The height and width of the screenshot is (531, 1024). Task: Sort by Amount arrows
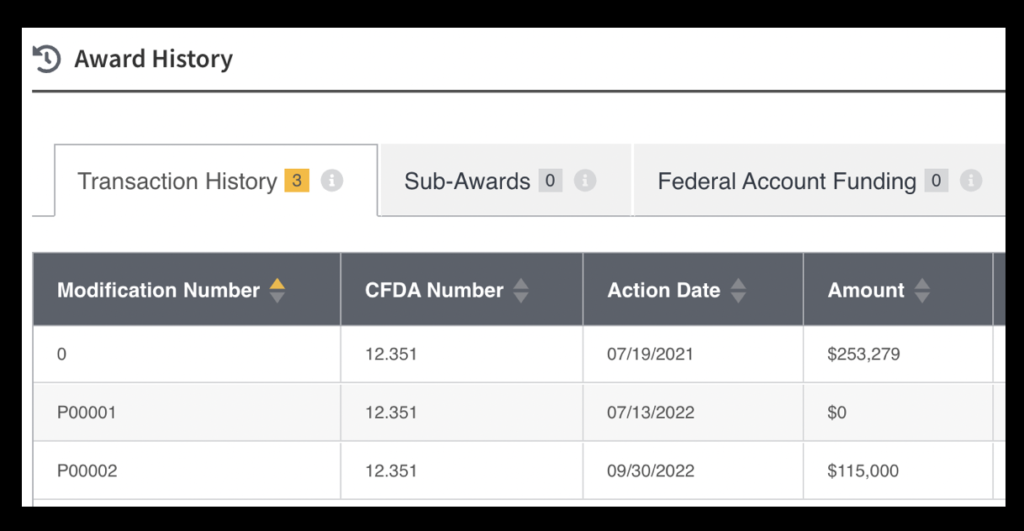[x=921, y=290]
